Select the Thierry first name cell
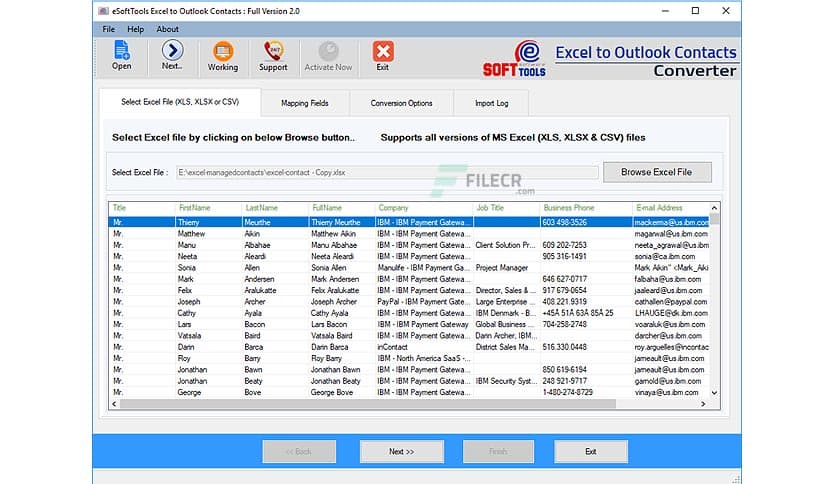The height and width of the screenshot is (484, 836). [208, 222]
